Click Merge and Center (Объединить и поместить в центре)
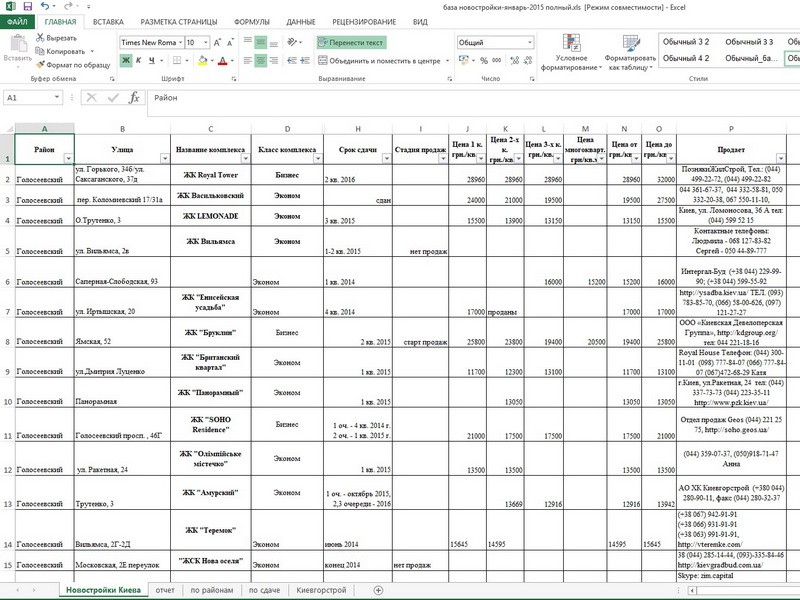The width and height of the screenshot is (800, 600). tap(379, 61)
